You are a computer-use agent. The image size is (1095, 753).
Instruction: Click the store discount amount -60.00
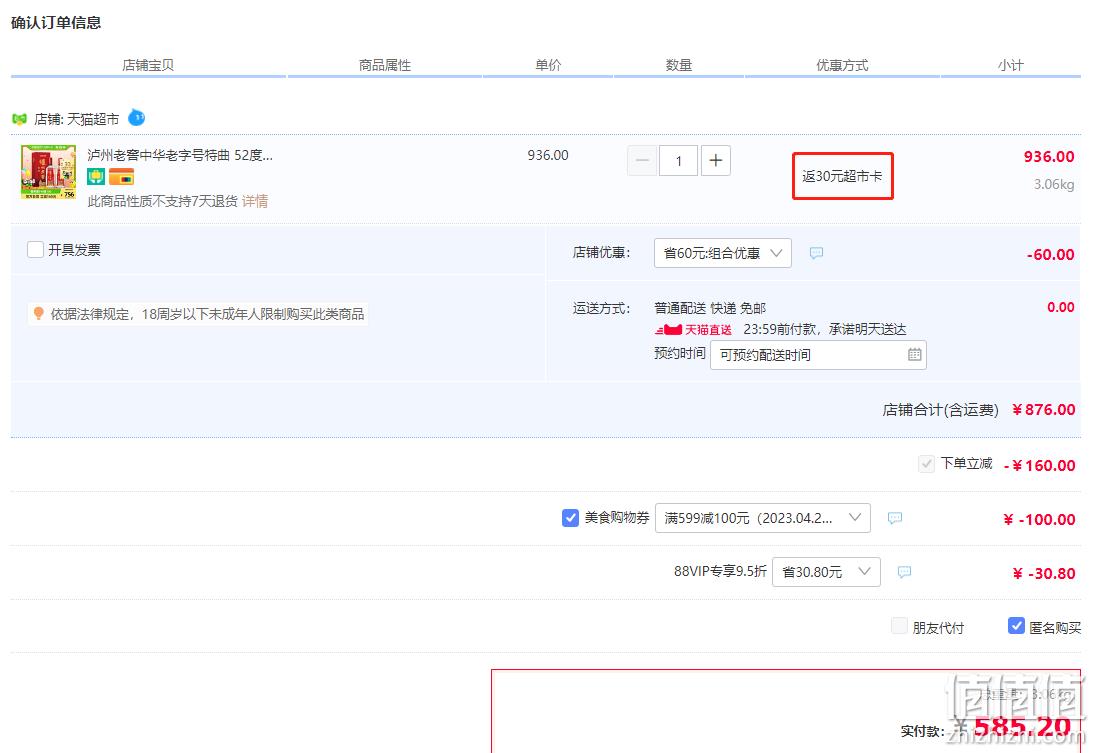pos(1050,255)
